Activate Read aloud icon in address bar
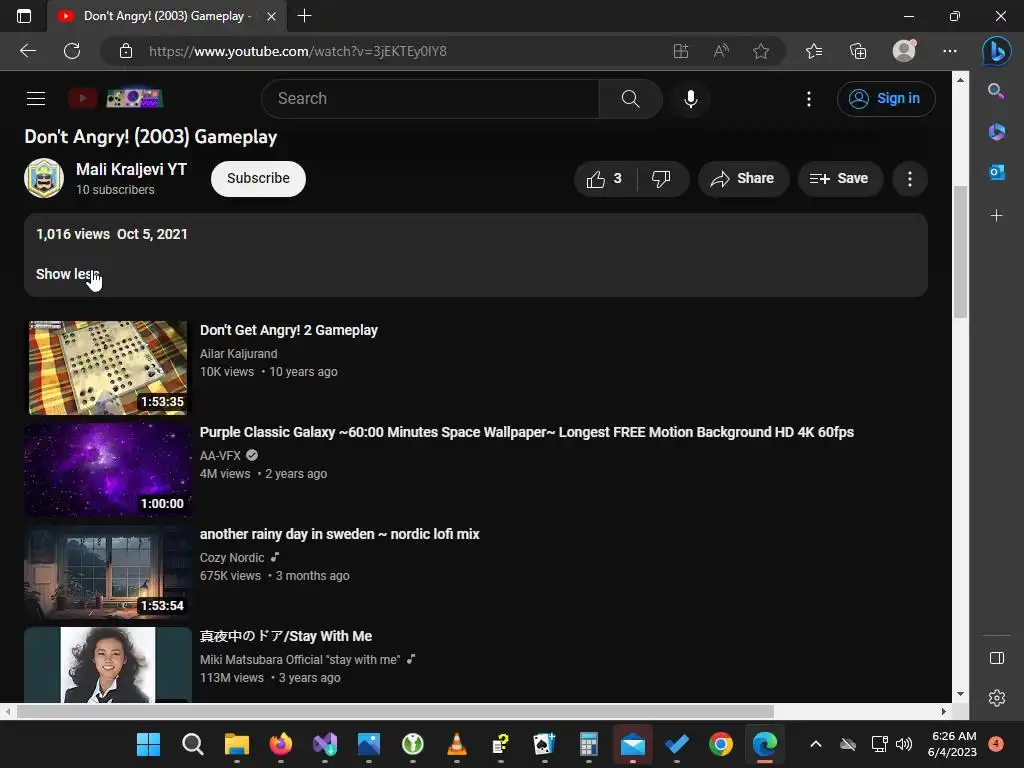1024x768 pixels. tap(721, 51)
